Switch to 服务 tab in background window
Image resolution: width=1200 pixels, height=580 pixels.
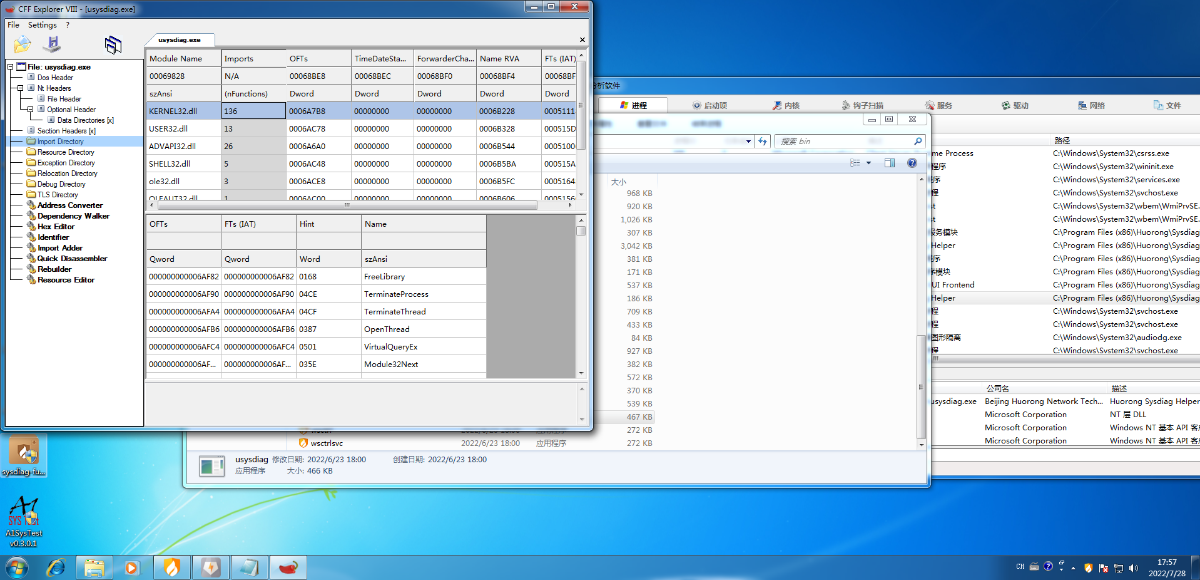[x=938, y=105]
